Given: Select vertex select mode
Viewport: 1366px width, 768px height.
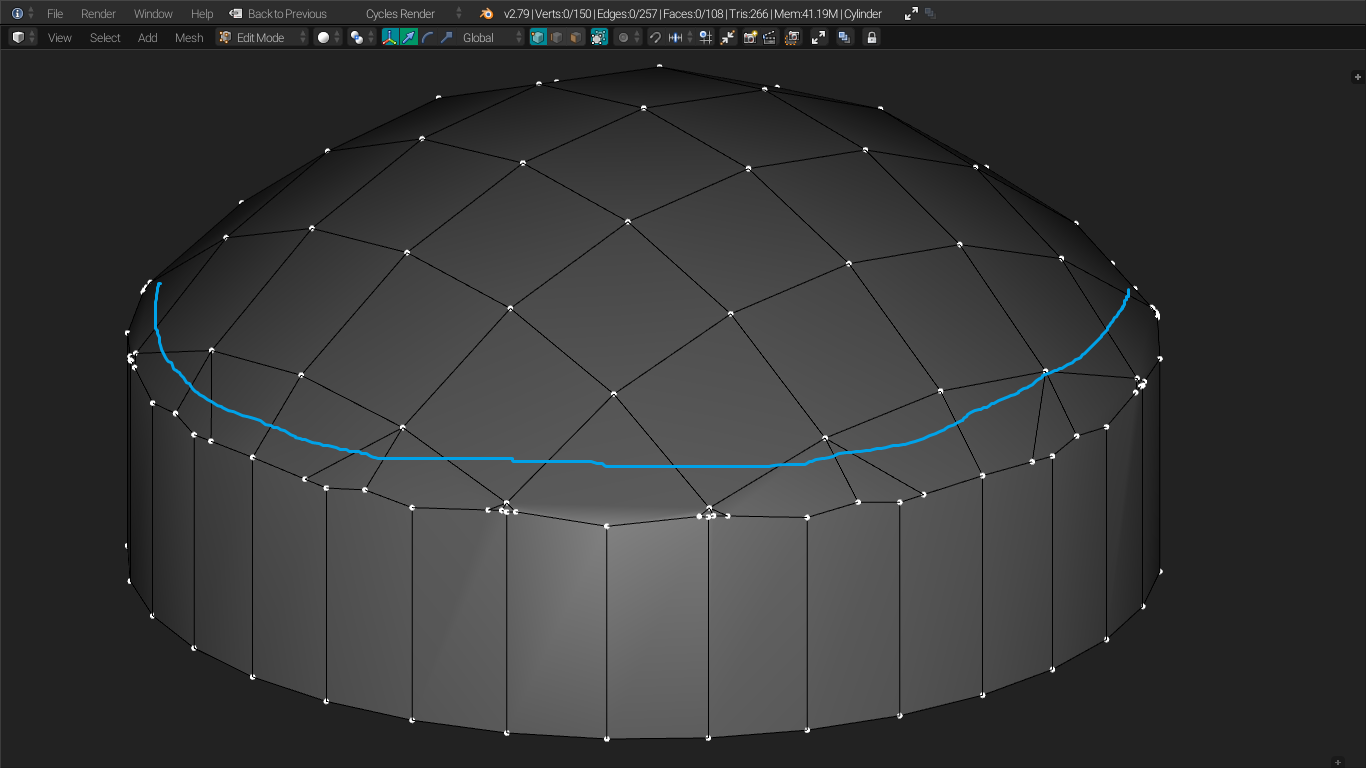Looking at the screenshot, I should (x=538, y=37).
